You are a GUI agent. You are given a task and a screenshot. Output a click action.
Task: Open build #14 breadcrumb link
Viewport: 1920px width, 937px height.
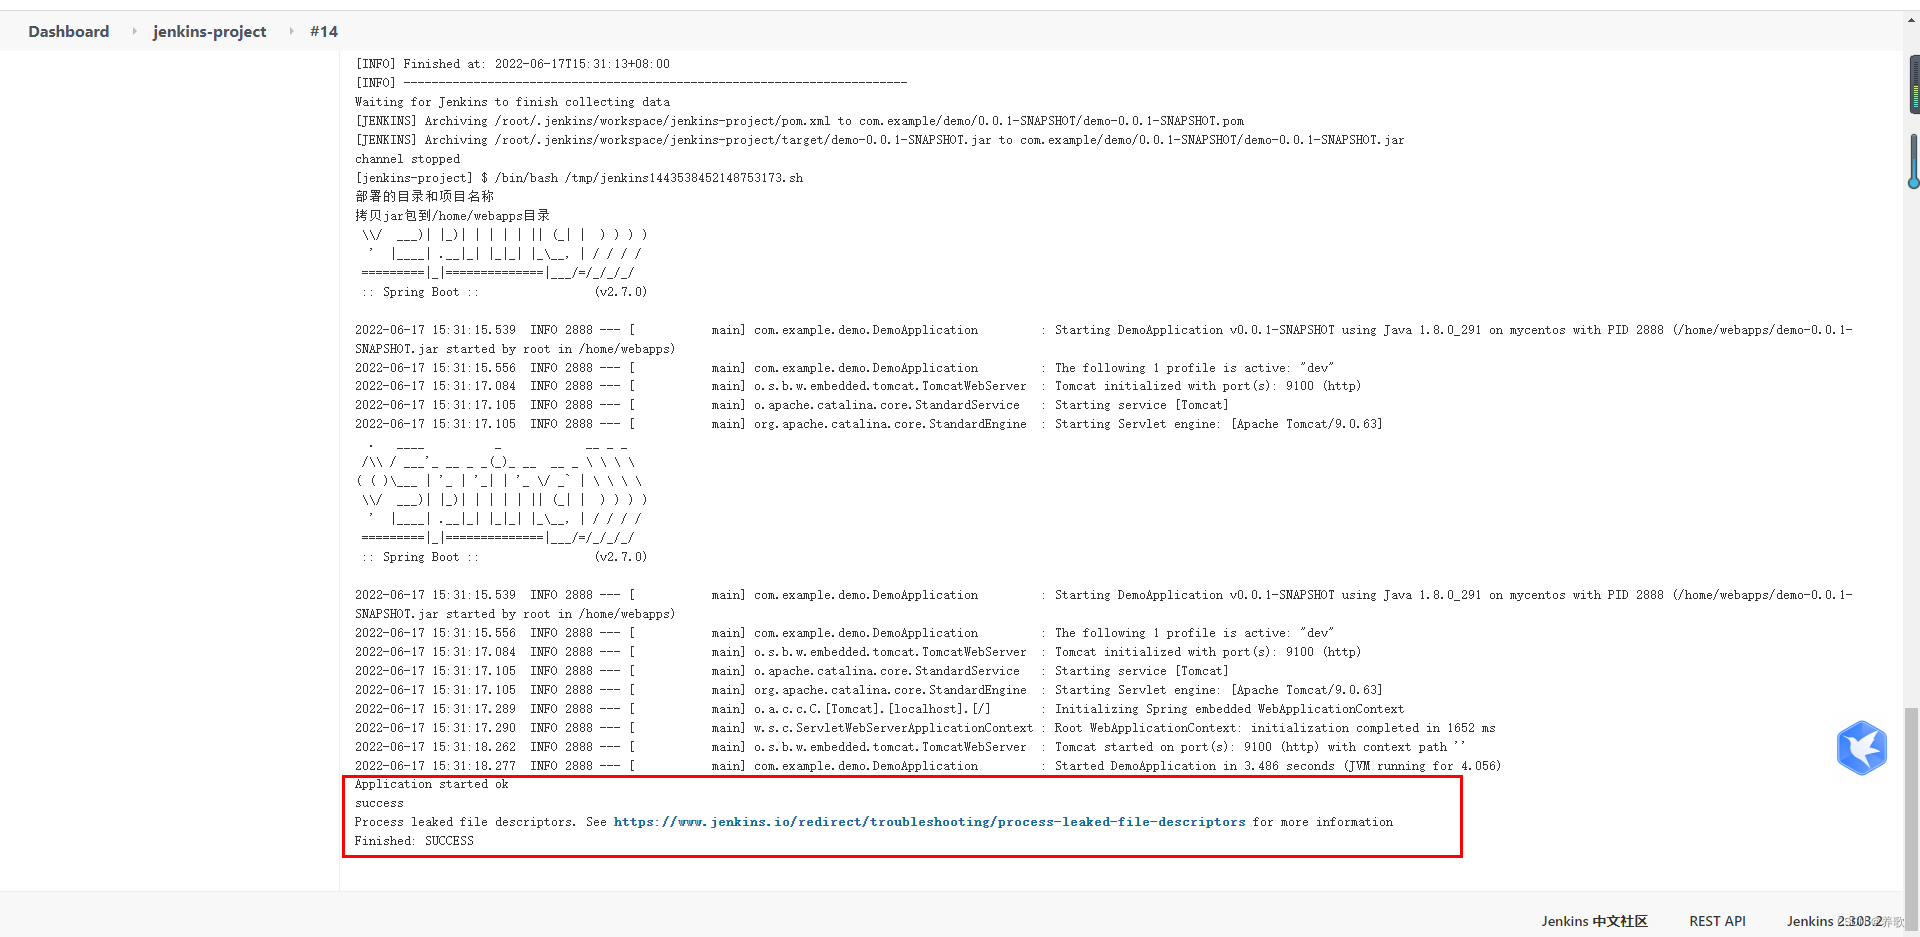pos(324,31)
